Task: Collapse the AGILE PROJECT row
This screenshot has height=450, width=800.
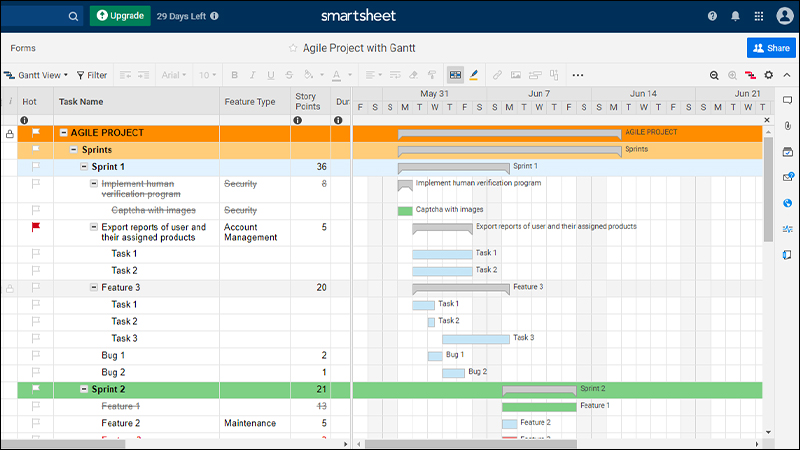Action: pyautogui.click(x=63, y=133)
